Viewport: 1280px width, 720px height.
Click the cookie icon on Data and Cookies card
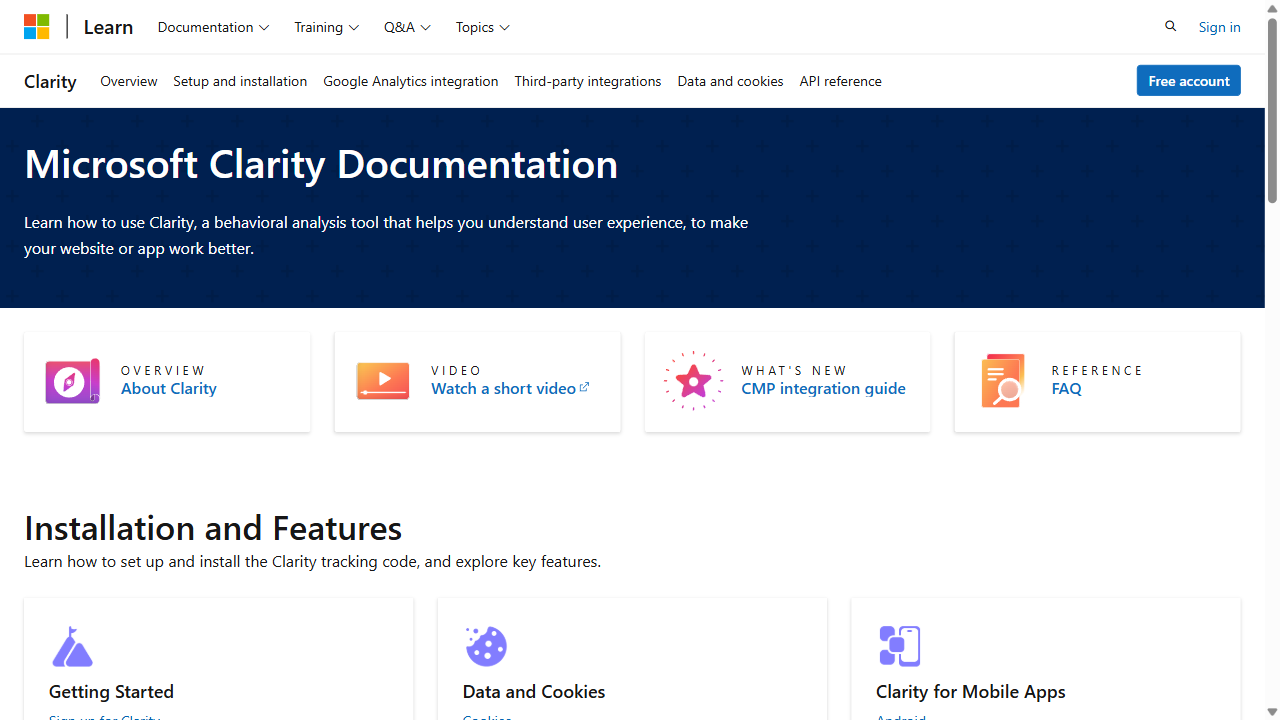[x=486, y=647]
